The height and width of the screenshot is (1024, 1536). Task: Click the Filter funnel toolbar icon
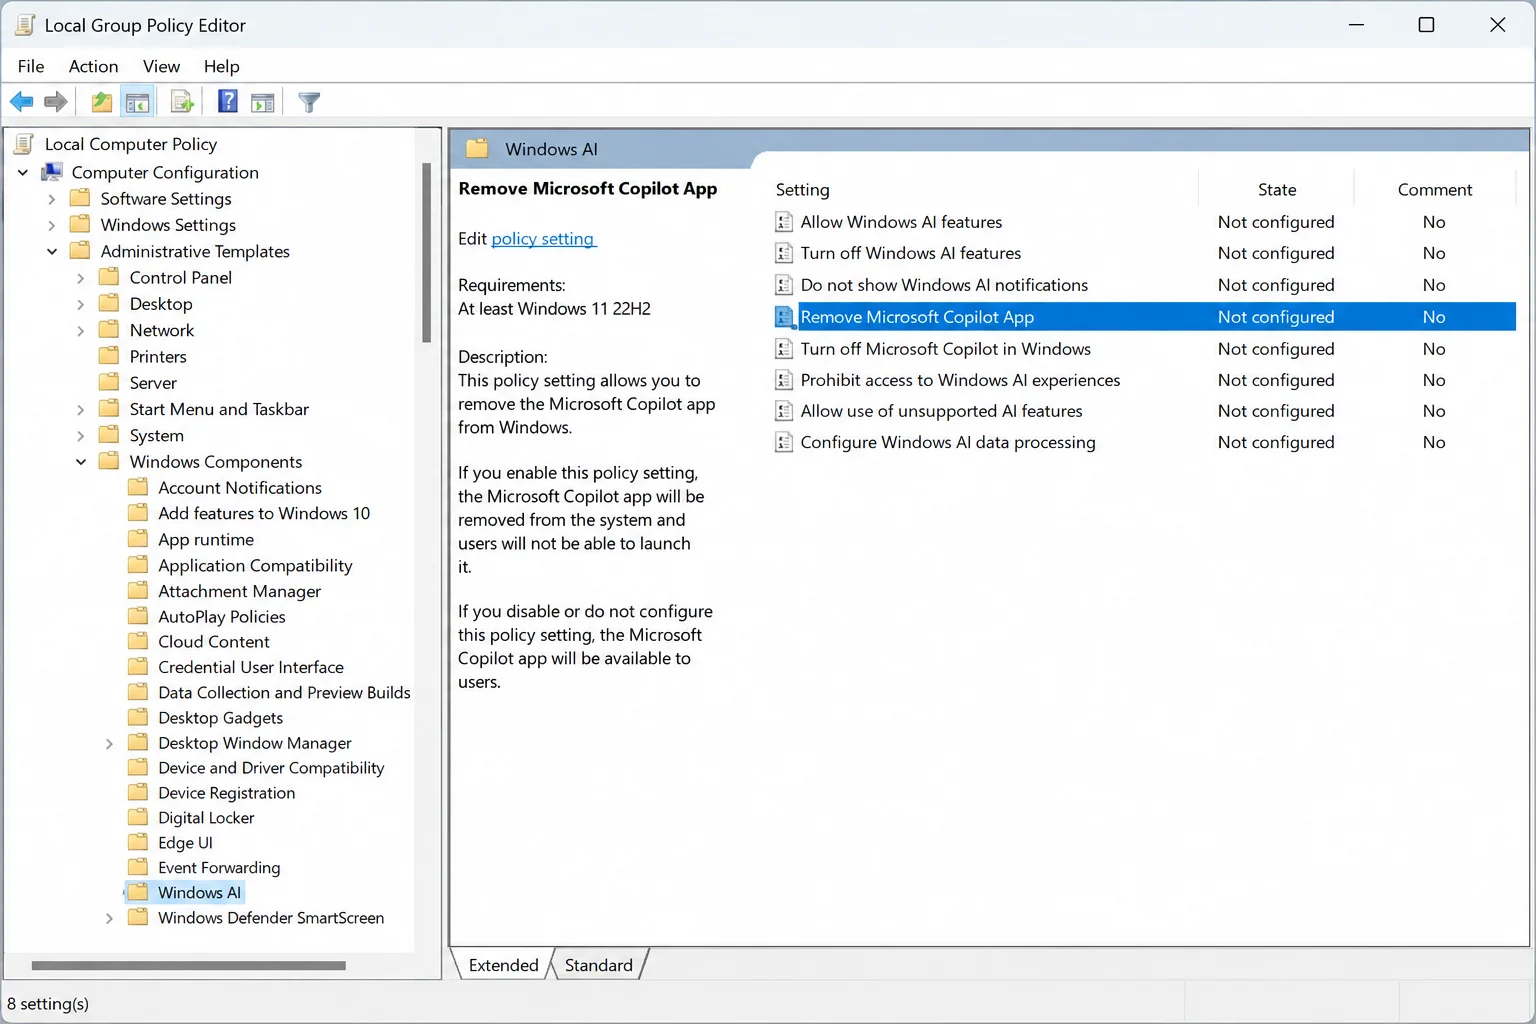[309, 101]
